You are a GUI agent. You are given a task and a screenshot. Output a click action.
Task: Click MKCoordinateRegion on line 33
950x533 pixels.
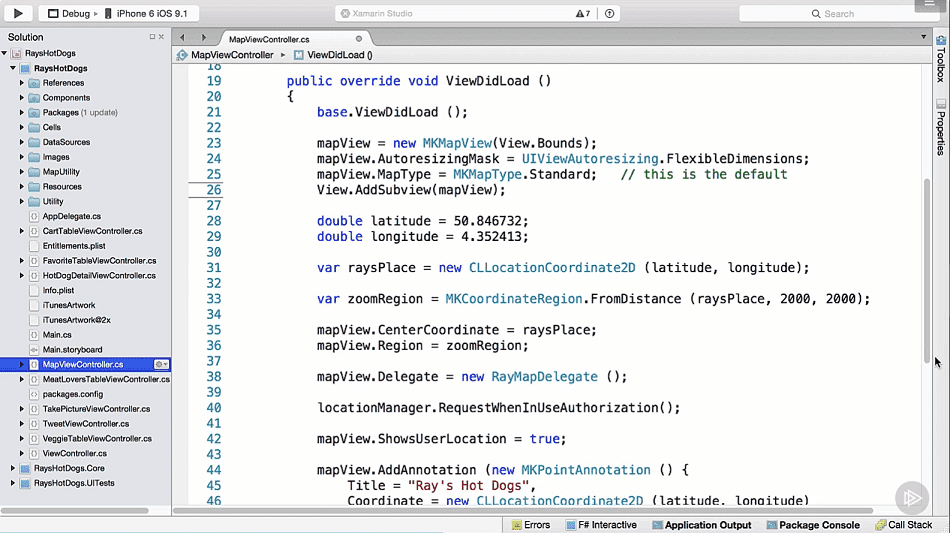pos(514,299)
